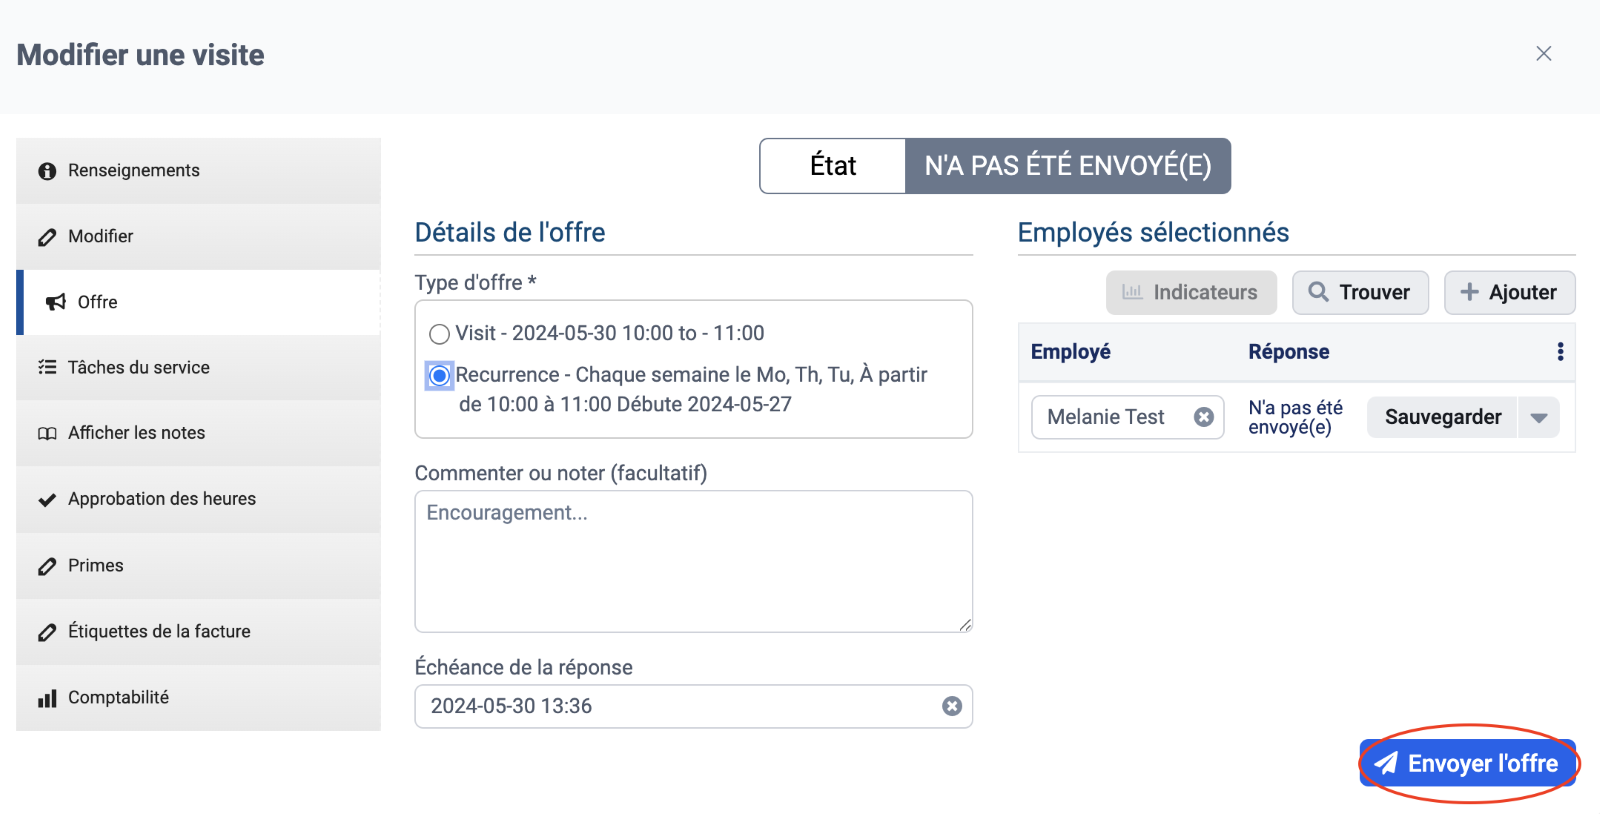The width and height of the screenshot is (1600, 814).
Task: Expand the Sauvegarder dropdown arrow
Action: coord(1539,418)
